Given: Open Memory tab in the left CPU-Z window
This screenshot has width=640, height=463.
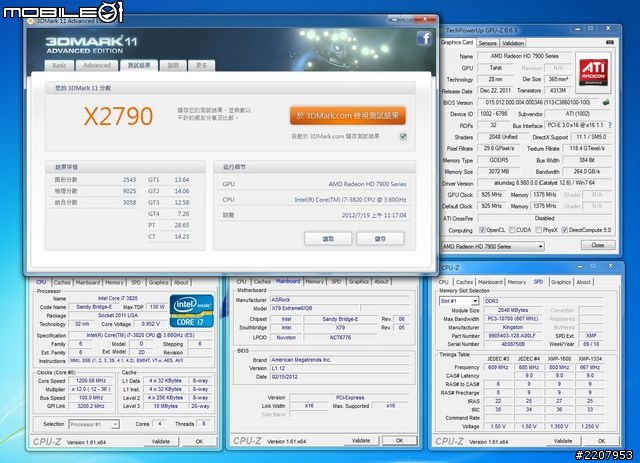Looking at the screenshot, I should click(114, 282).
